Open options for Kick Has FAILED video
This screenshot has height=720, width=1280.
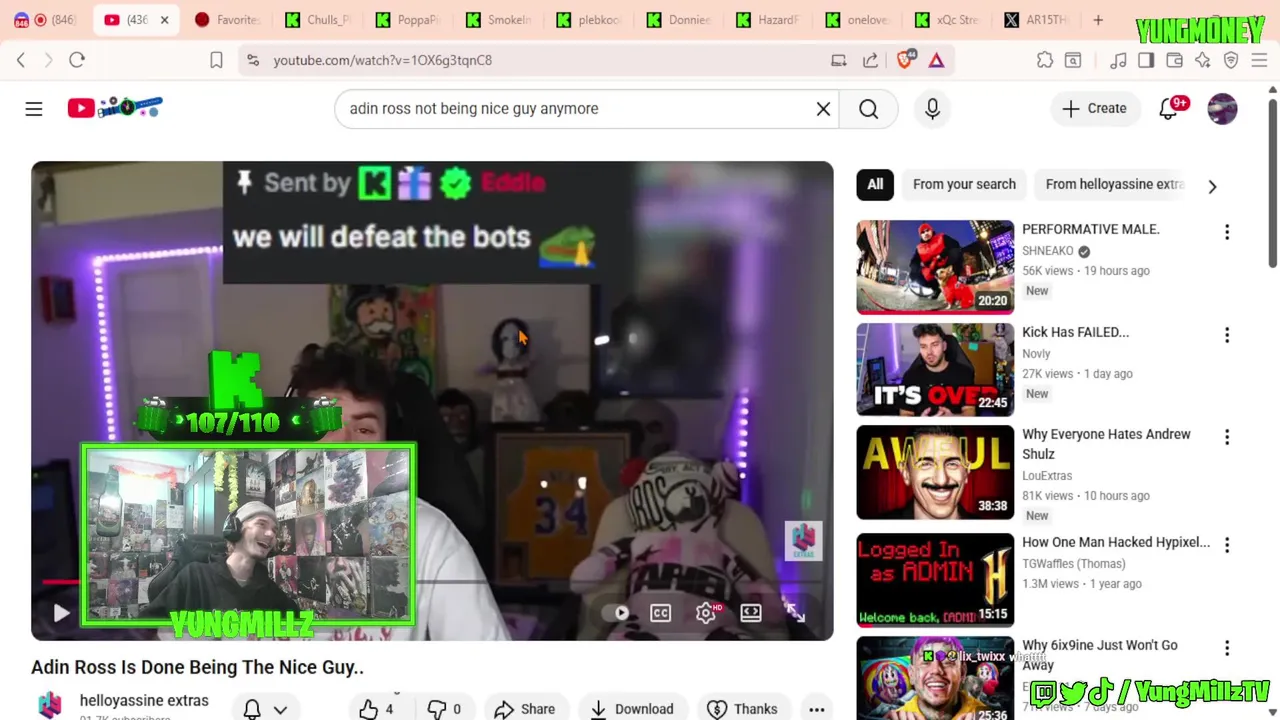[x=1227, y=335]
